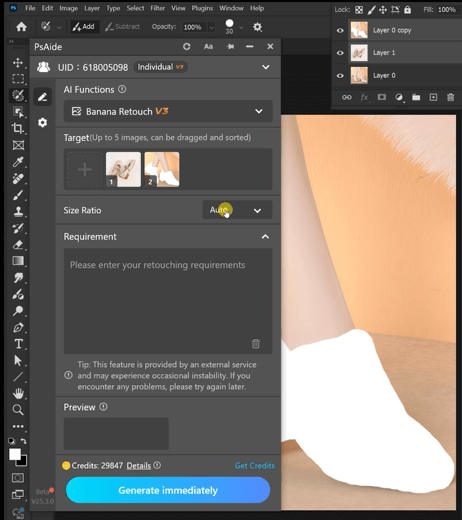Viewport: 462px width, 520px height.
Task: Create a new layer in Layers panel
Action: pos(433,97)
